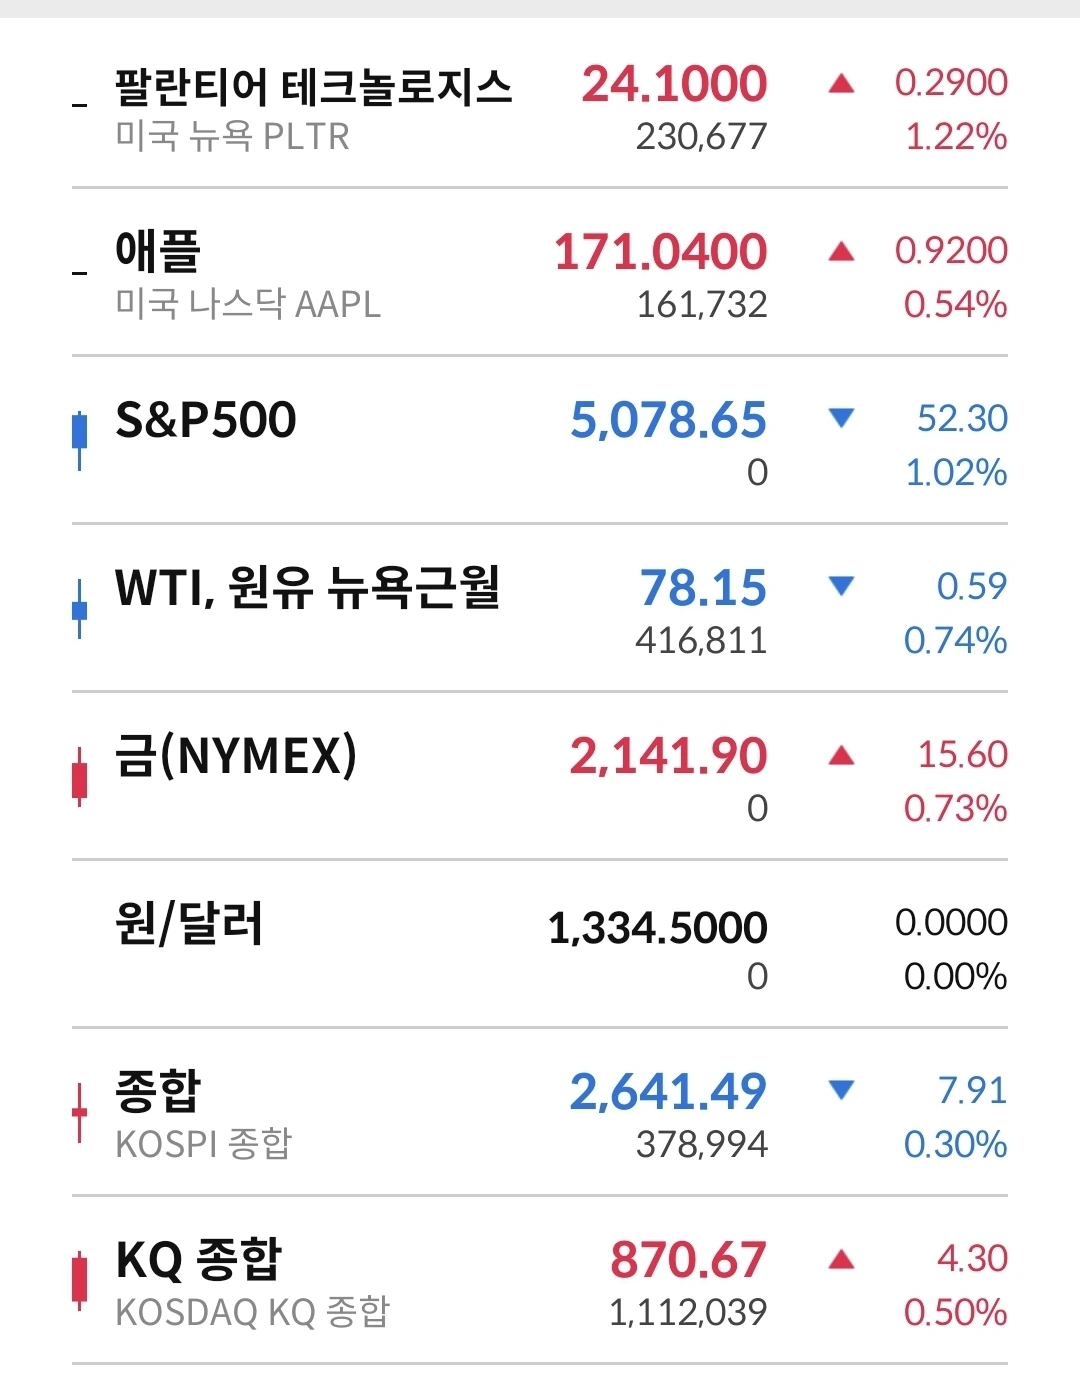Click the red up arrow for 팔란티어 테크놀로지스

[x=842, y=83]
